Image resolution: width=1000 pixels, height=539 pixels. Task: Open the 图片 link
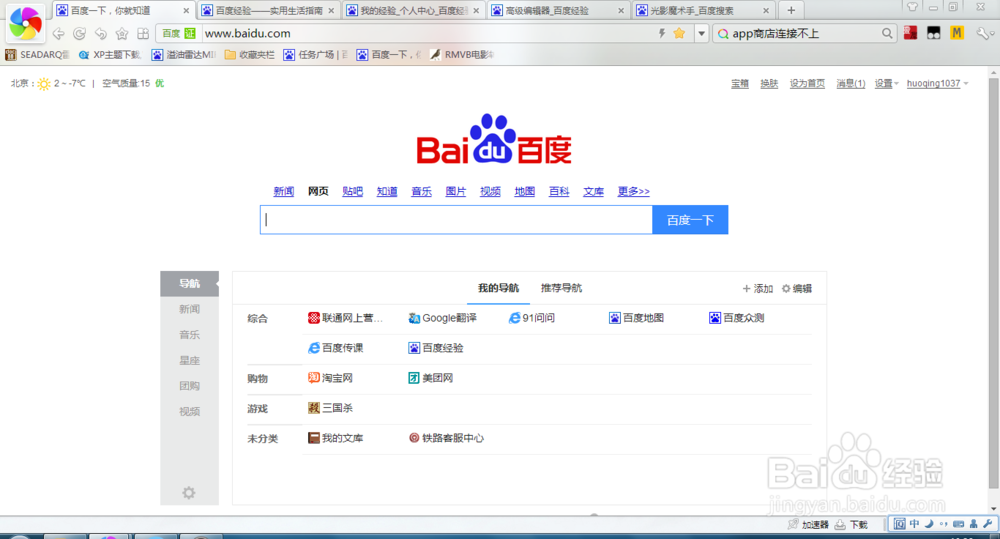pyautogui.click(x=456, y=191)
